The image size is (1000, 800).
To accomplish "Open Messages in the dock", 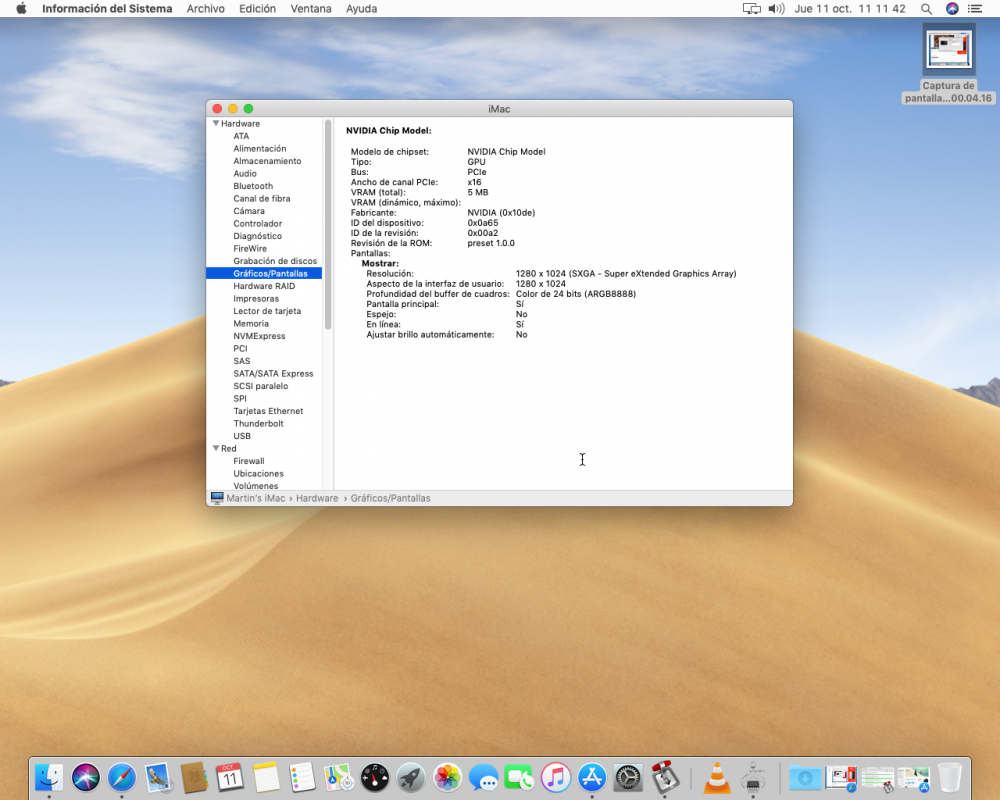I will click(483, 778).
